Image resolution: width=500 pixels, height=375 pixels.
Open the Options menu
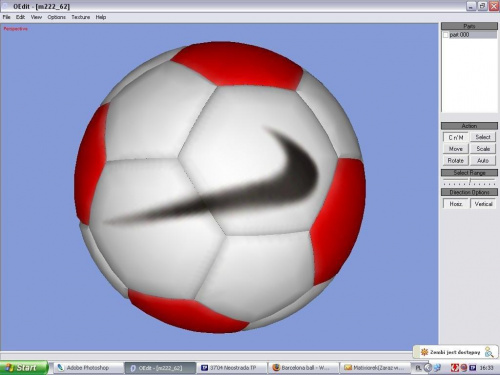click(x=56, y=17)
